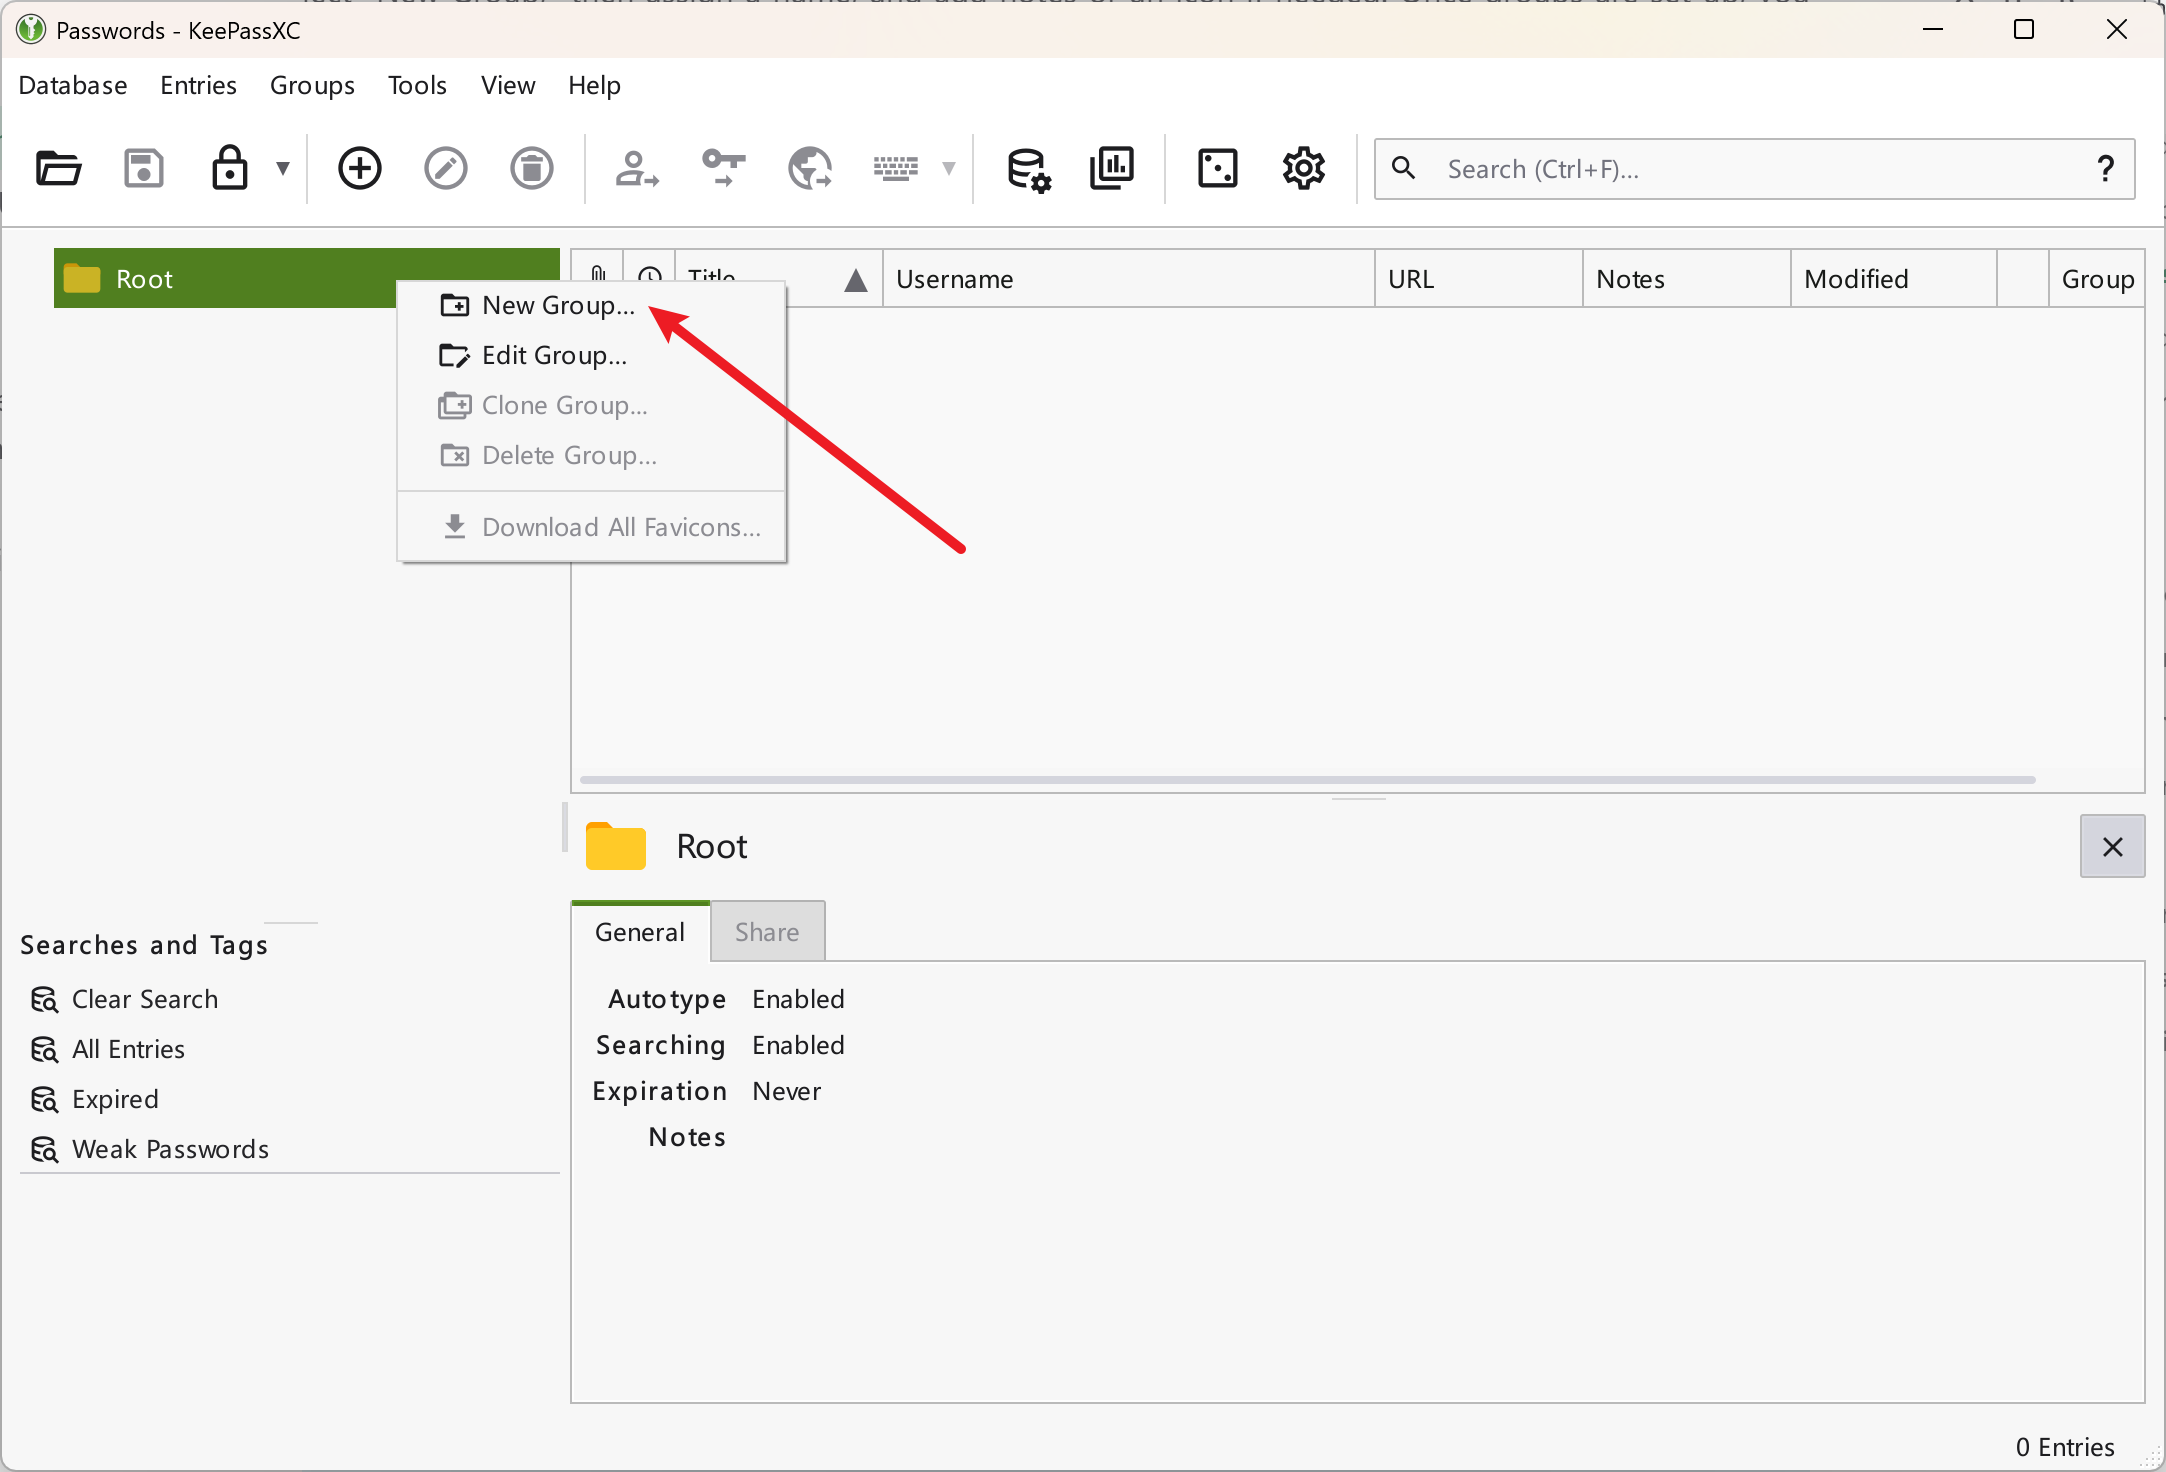Choose New Group... from context menu
Screen dimensions: 2166x1472
pyautogui.click(x=591, y=306)
